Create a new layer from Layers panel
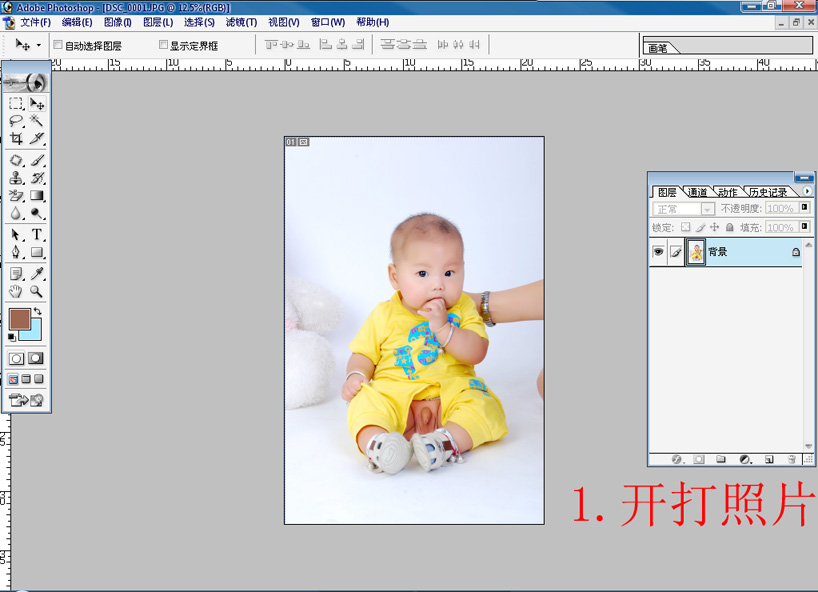 tap(769, 460)
